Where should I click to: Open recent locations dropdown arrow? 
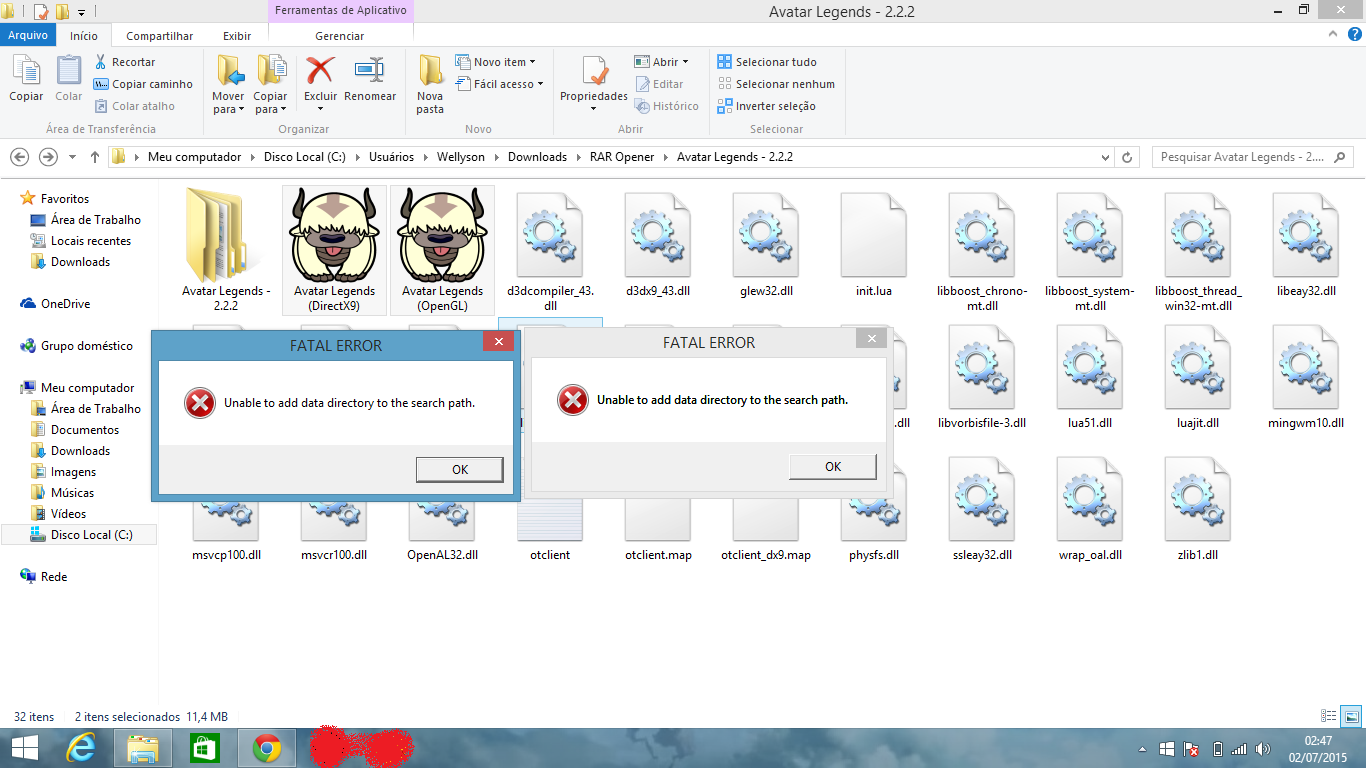[72, 157]
